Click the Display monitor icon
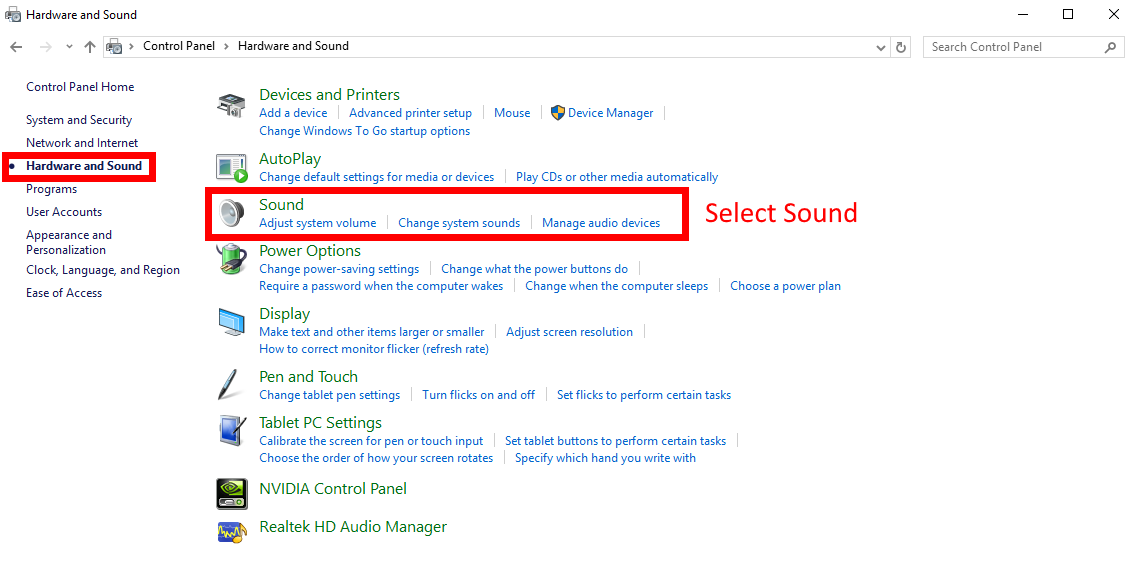Screen dimensions: 1136x570 pos(232,322)
